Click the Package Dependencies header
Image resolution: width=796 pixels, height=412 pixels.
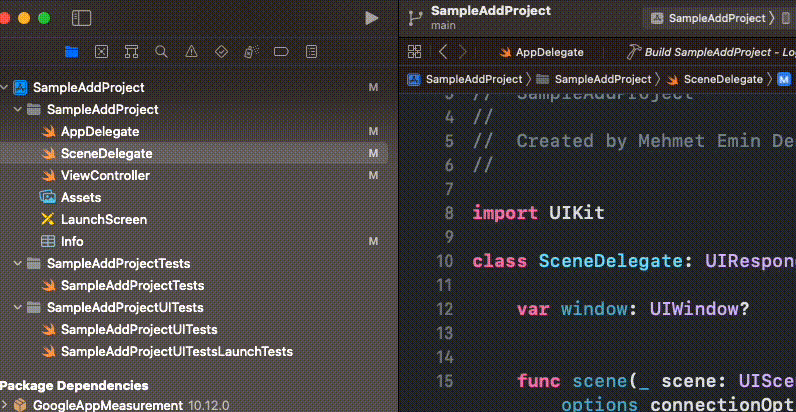click(74, 385)
